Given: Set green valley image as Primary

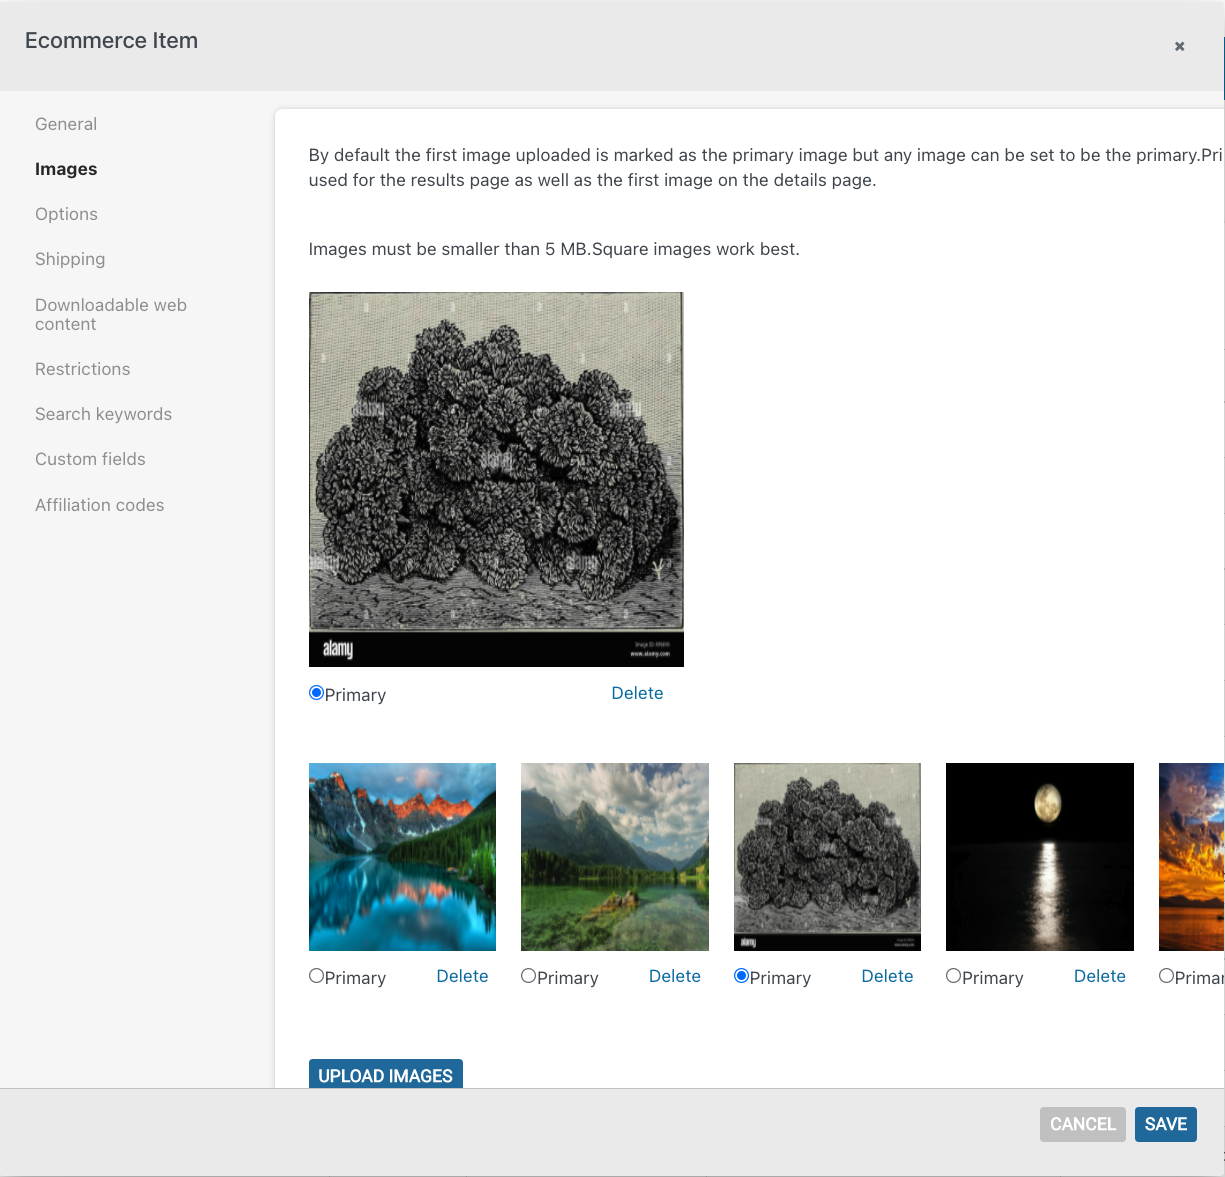Looking at the screenshot, I should [x=528, y=976].
